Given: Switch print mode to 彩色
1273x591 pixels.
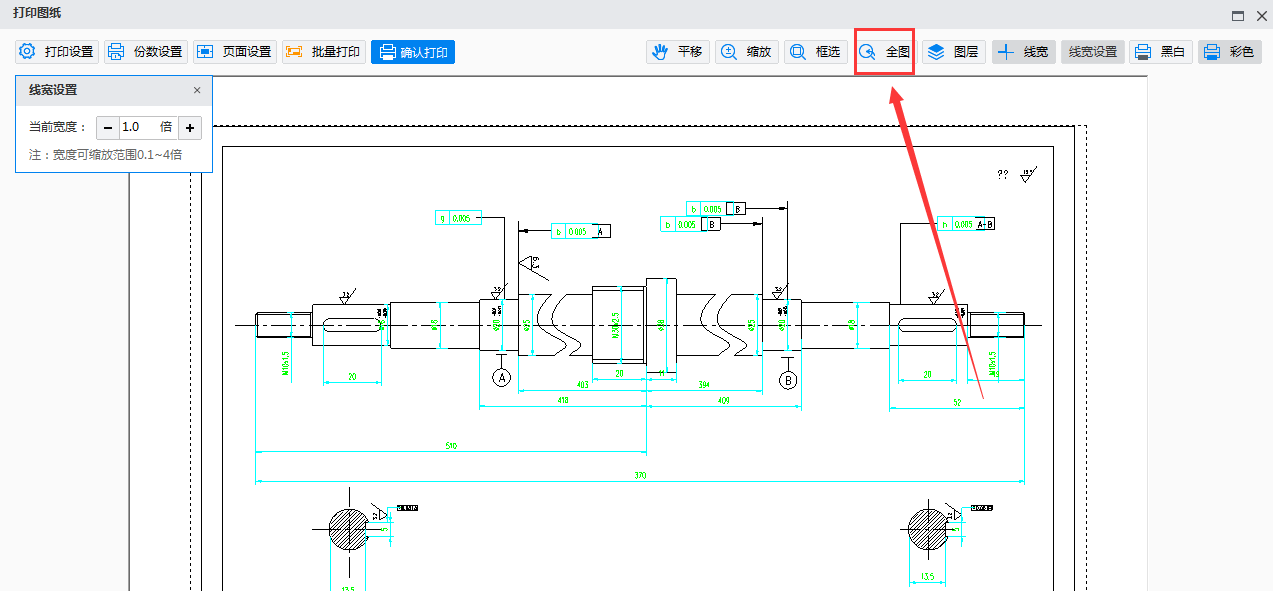Looking at the screenshot, I should point(1230,52).
